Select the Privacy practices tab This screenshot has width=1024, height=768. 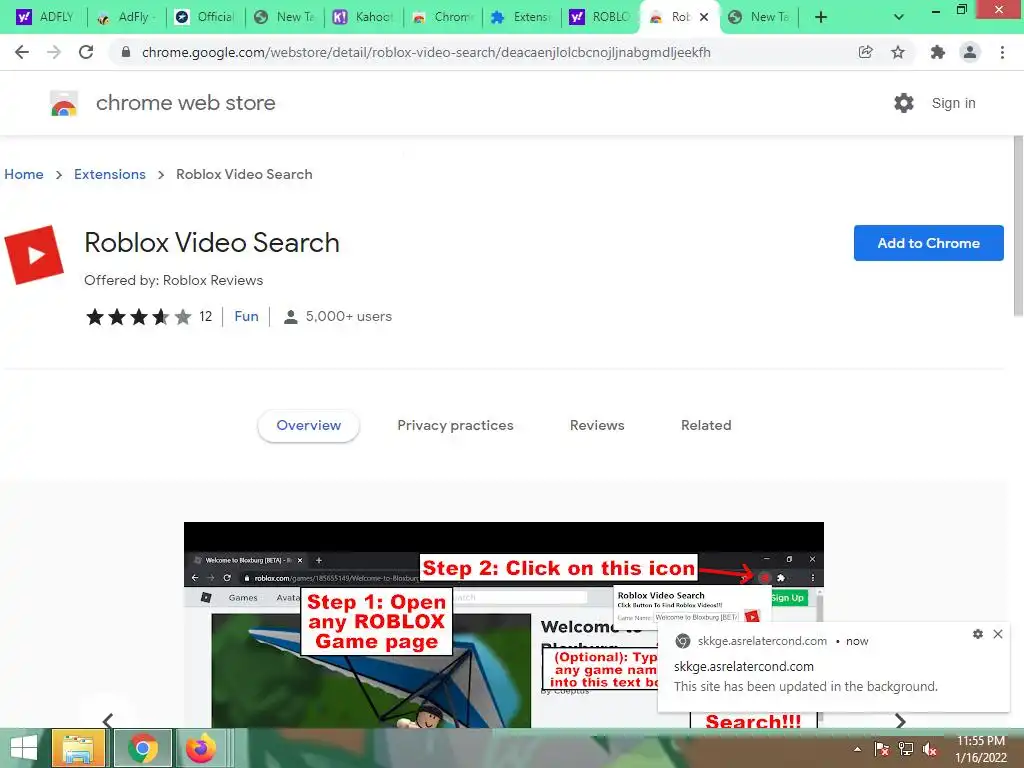coord(455,425)
